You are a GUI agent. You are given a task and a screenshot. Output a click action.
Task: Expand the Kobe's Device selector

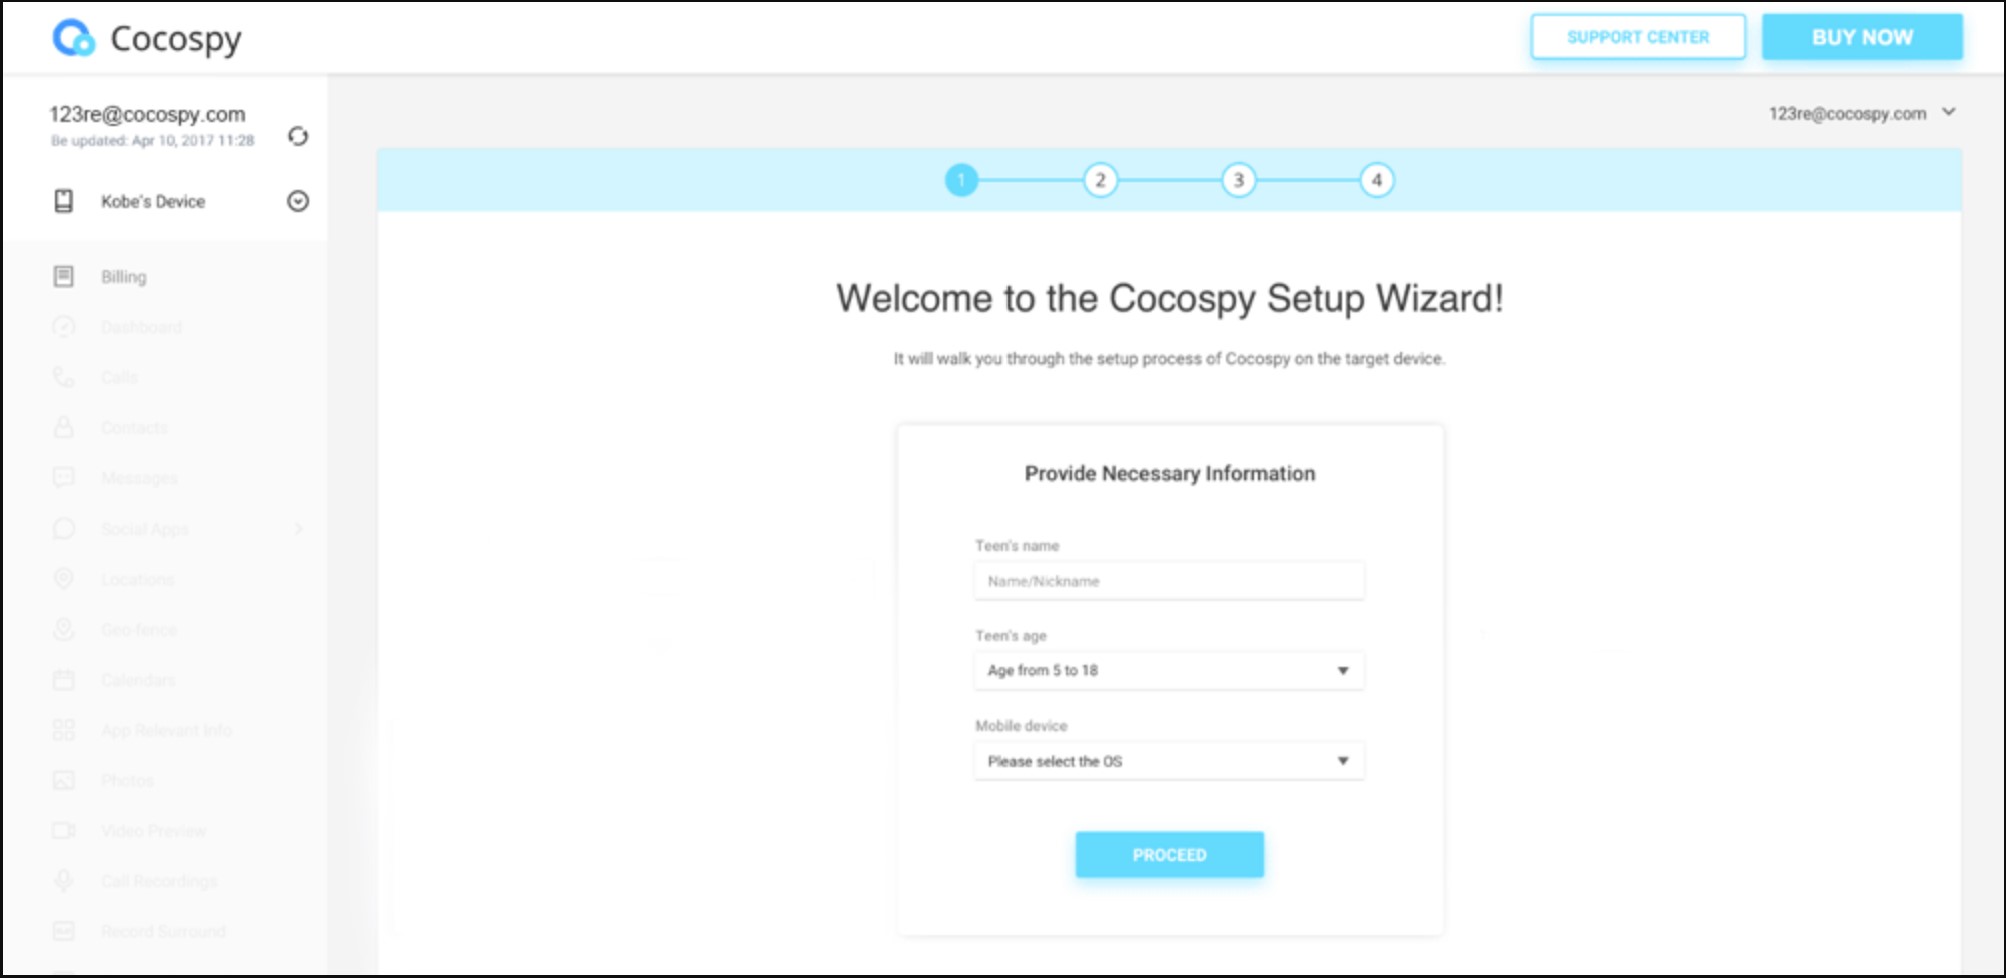pos(298,201)
